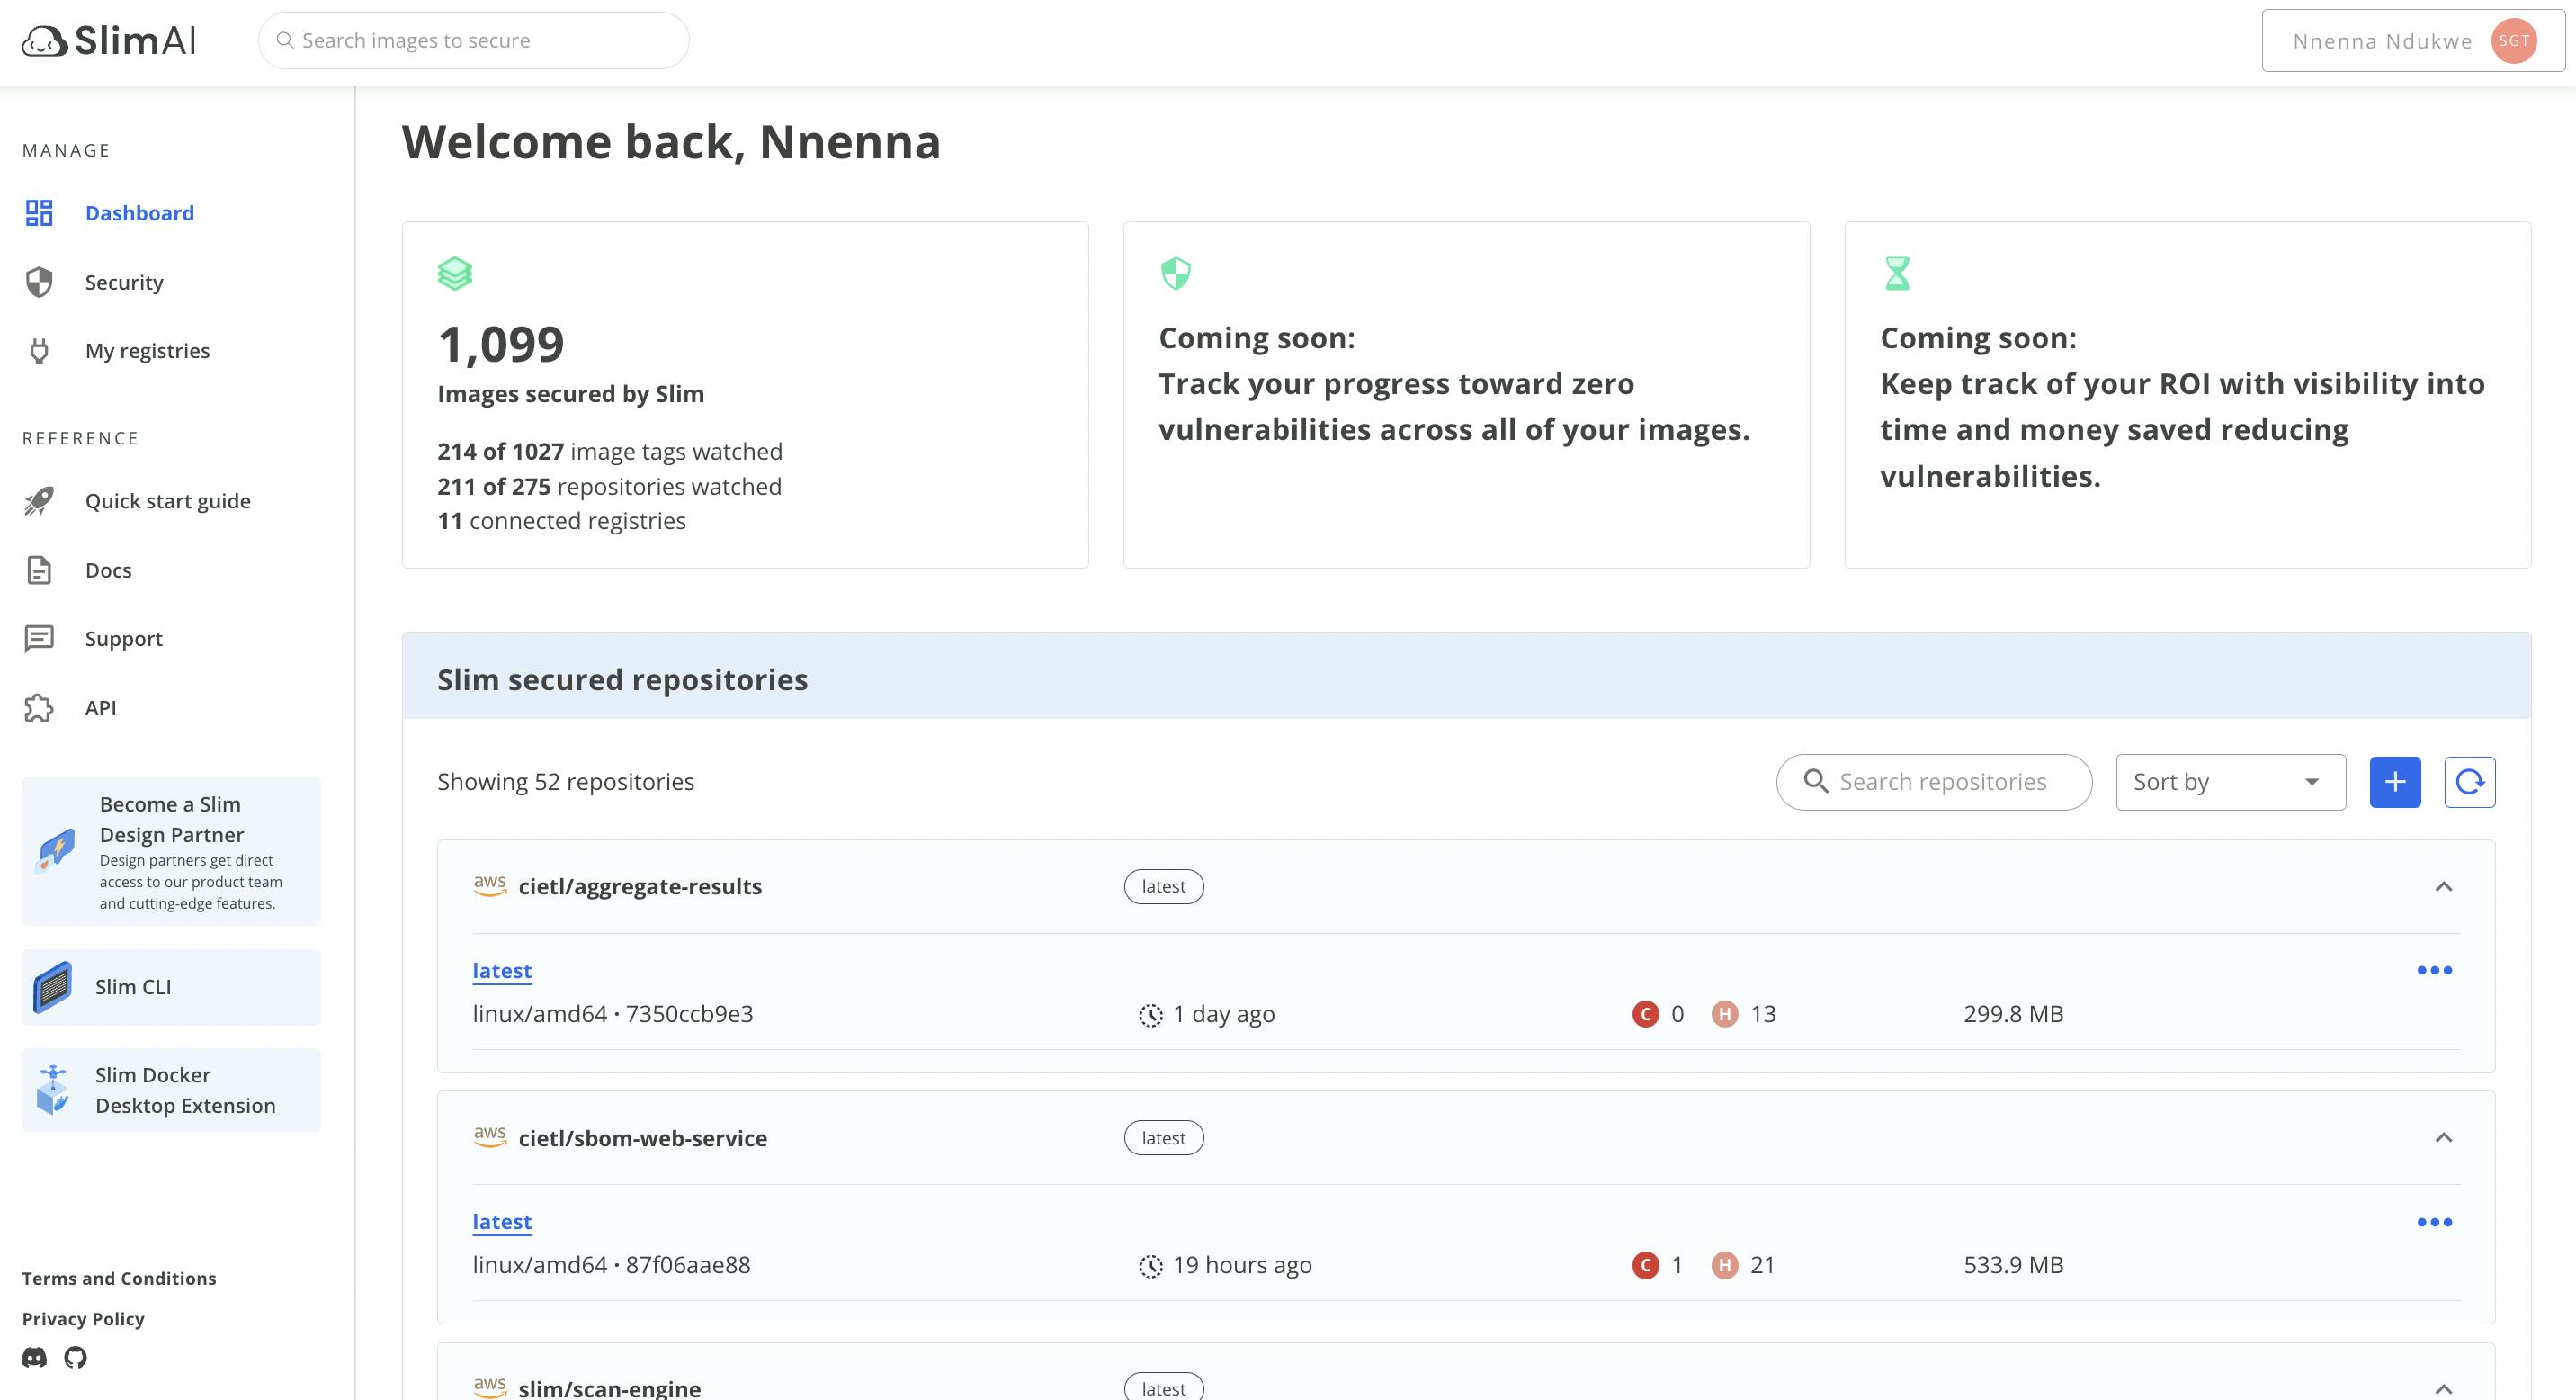Click the 533.9 MB size value
Image resolution: width=2576 pixels, height=1400 pixels.
point(2014,1265)
